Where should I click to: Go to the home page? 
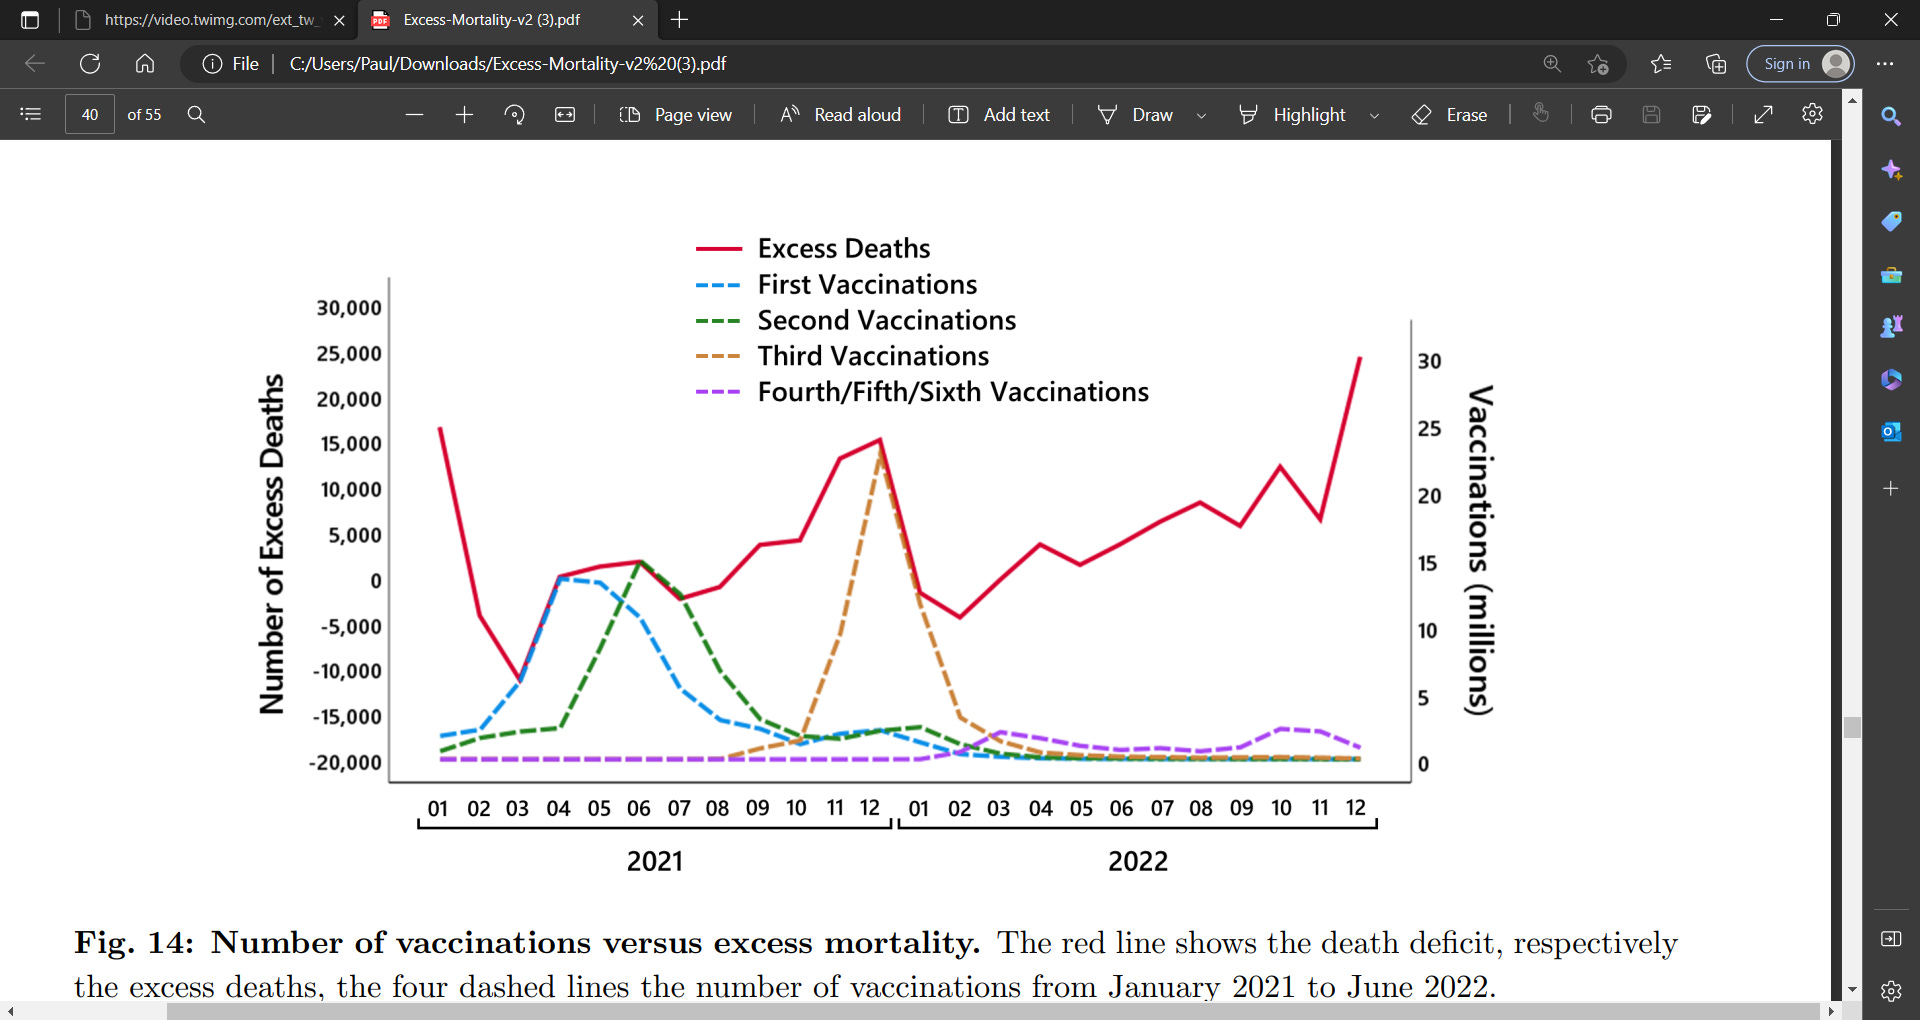coord(145,64)
